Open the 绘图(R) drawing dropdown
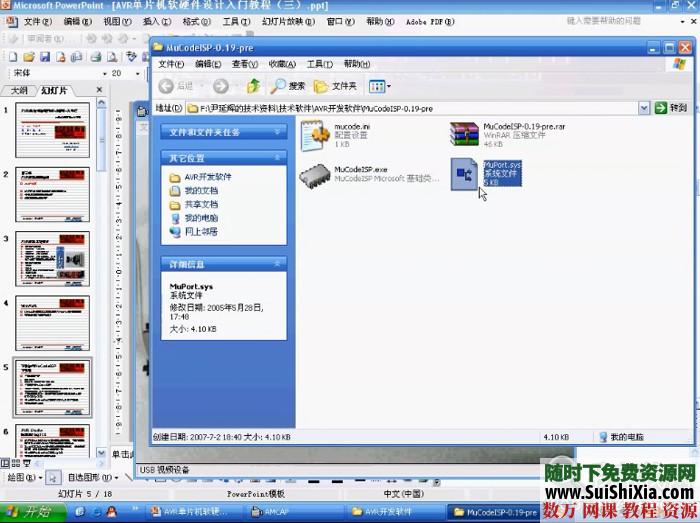700x523 pixels. click(25, 477)
